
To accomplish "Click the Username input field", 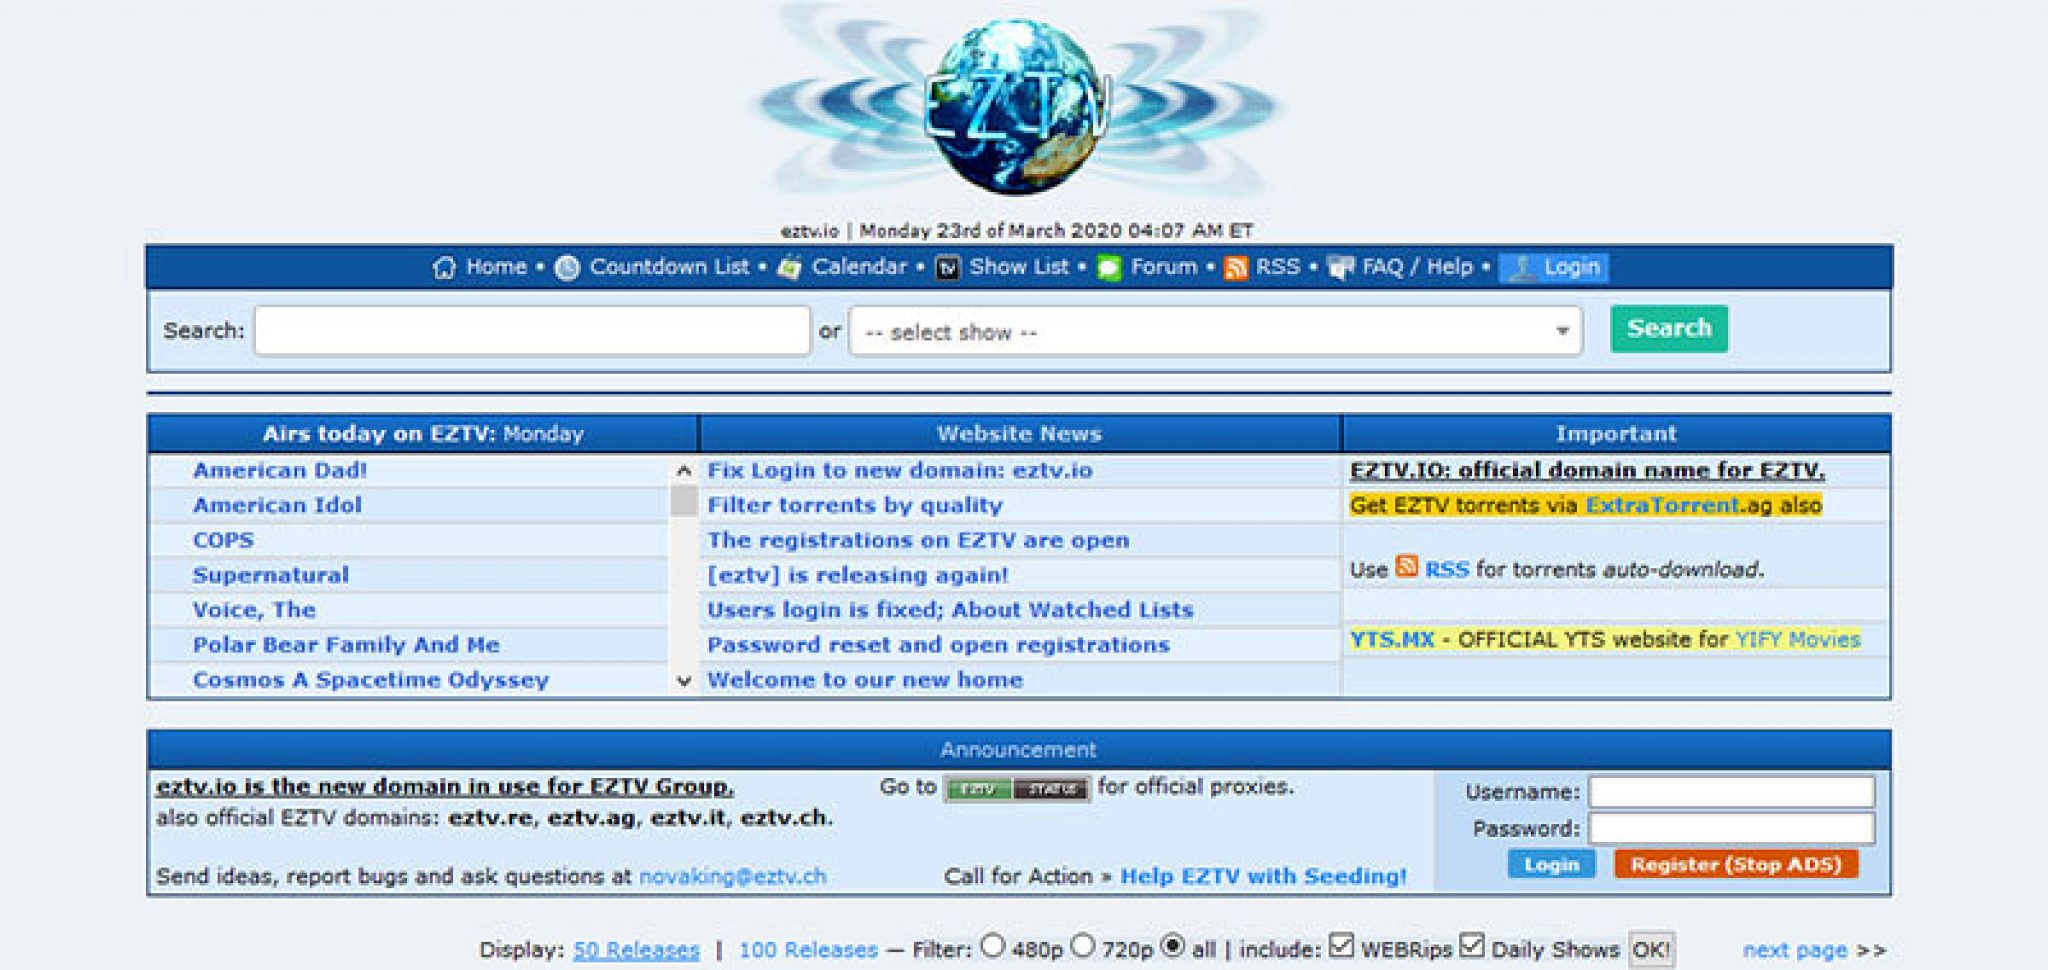I will pos(1732,792).
